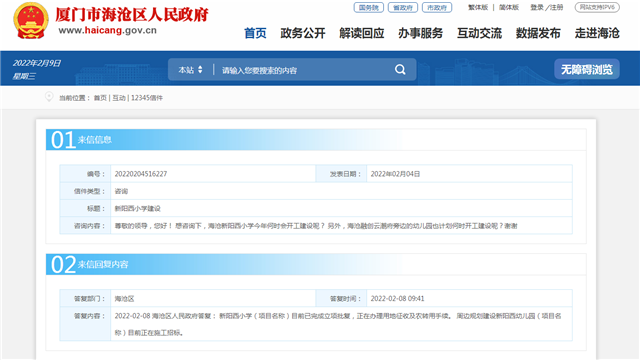Click 互动 in the breadcrumb
Screen dimensions: 640x360
point(119,98)
